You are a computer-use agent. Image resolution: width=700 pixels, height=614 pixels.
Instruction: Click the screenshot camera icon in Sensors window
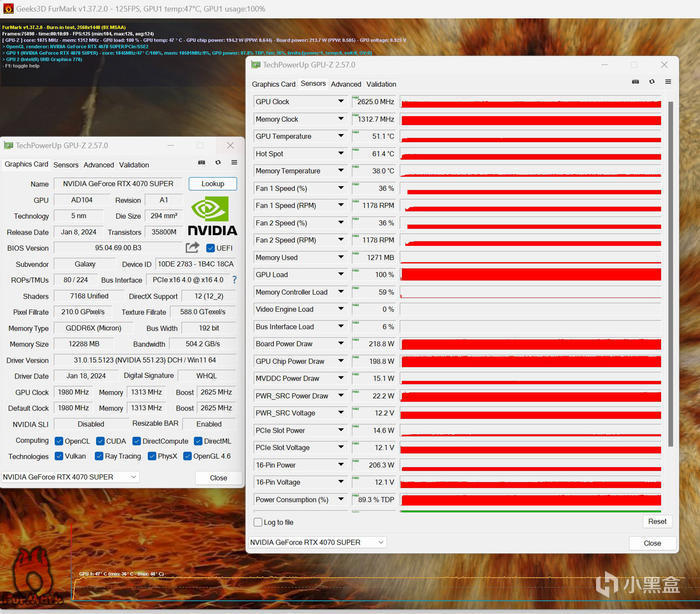click(x=635, y=82)
